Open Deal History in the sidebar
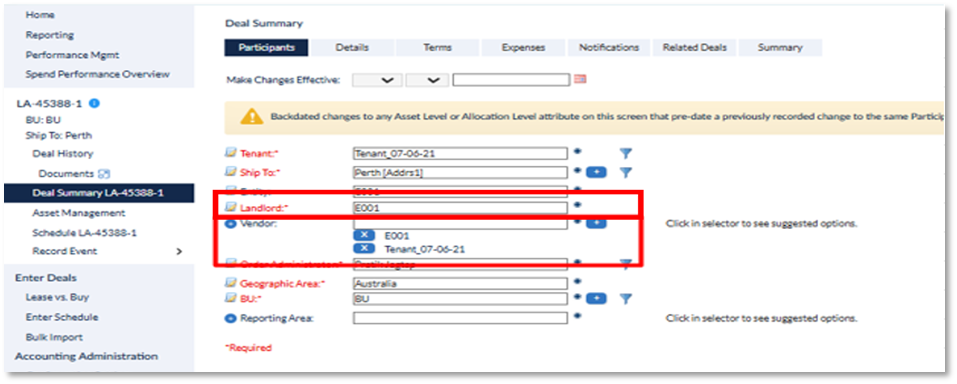 coord(62,154)
